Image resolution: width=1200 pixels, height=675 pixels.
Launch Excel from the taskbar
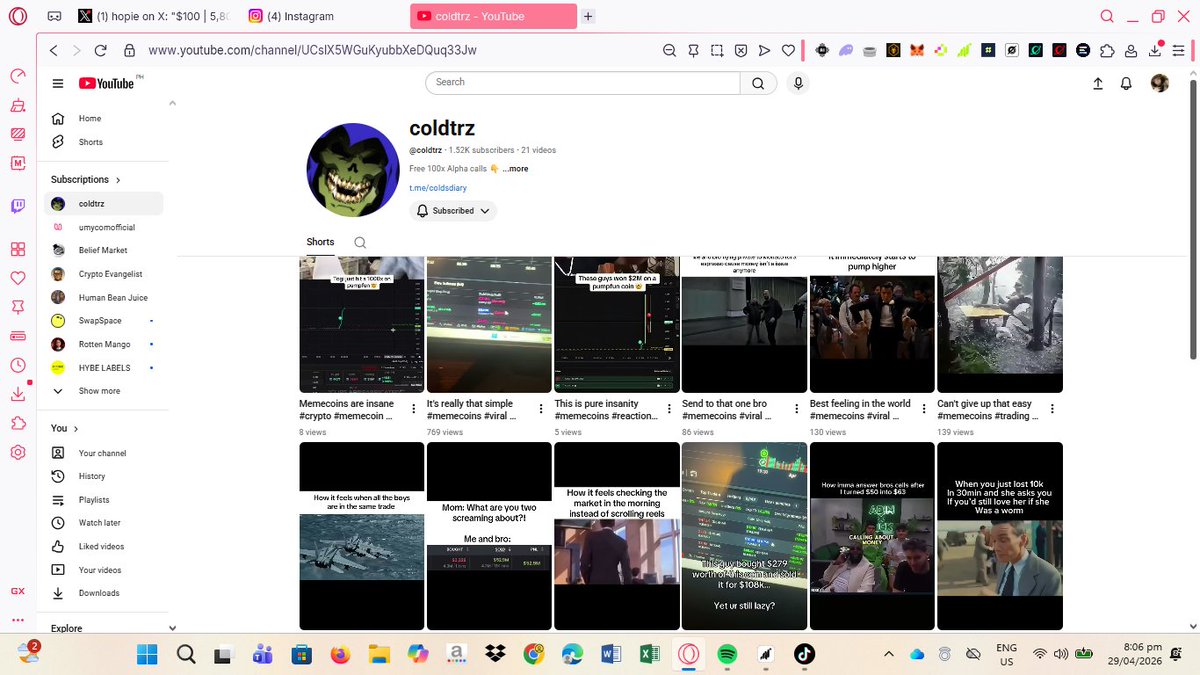pos(649,654)
